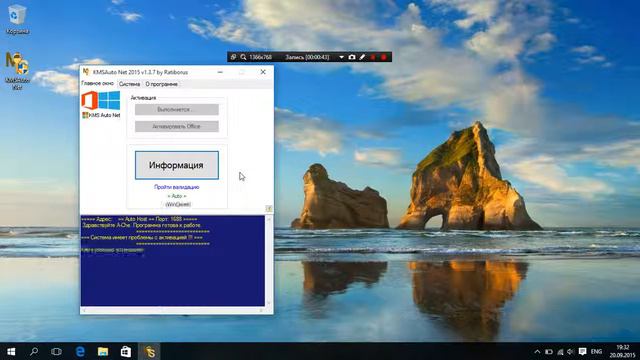Click the 'Система имеет проблемы с активацией' log line
The image size is (640, 360).
tap(142, 237)
